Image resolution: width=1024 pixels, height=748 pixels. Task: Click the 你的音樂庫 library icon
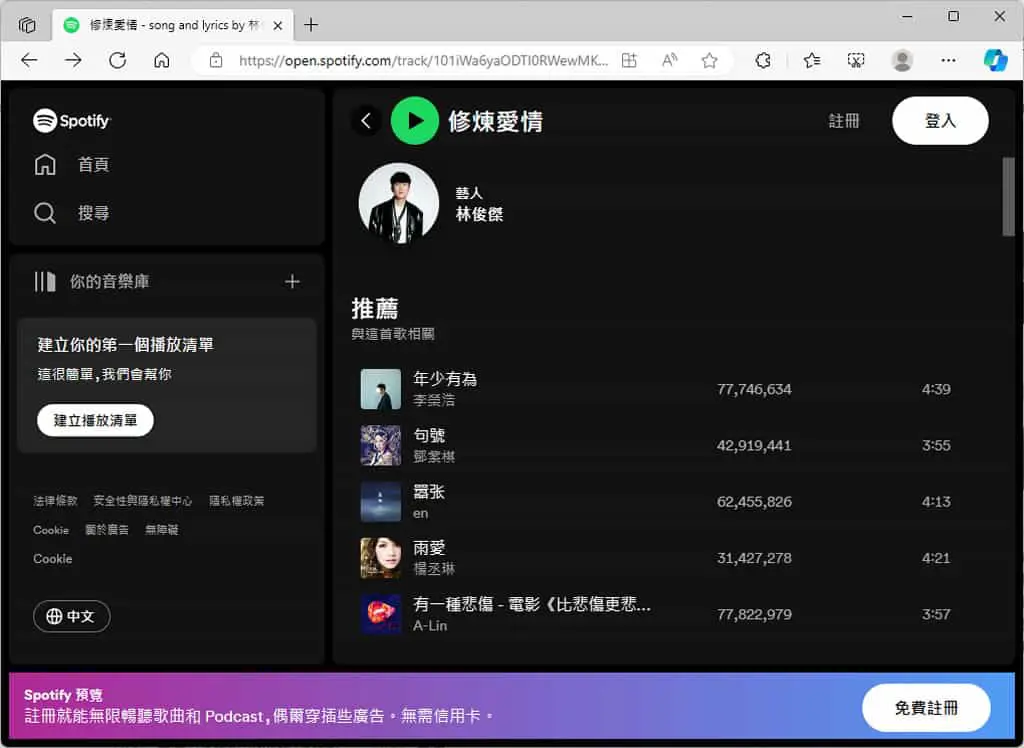[45, 282]
